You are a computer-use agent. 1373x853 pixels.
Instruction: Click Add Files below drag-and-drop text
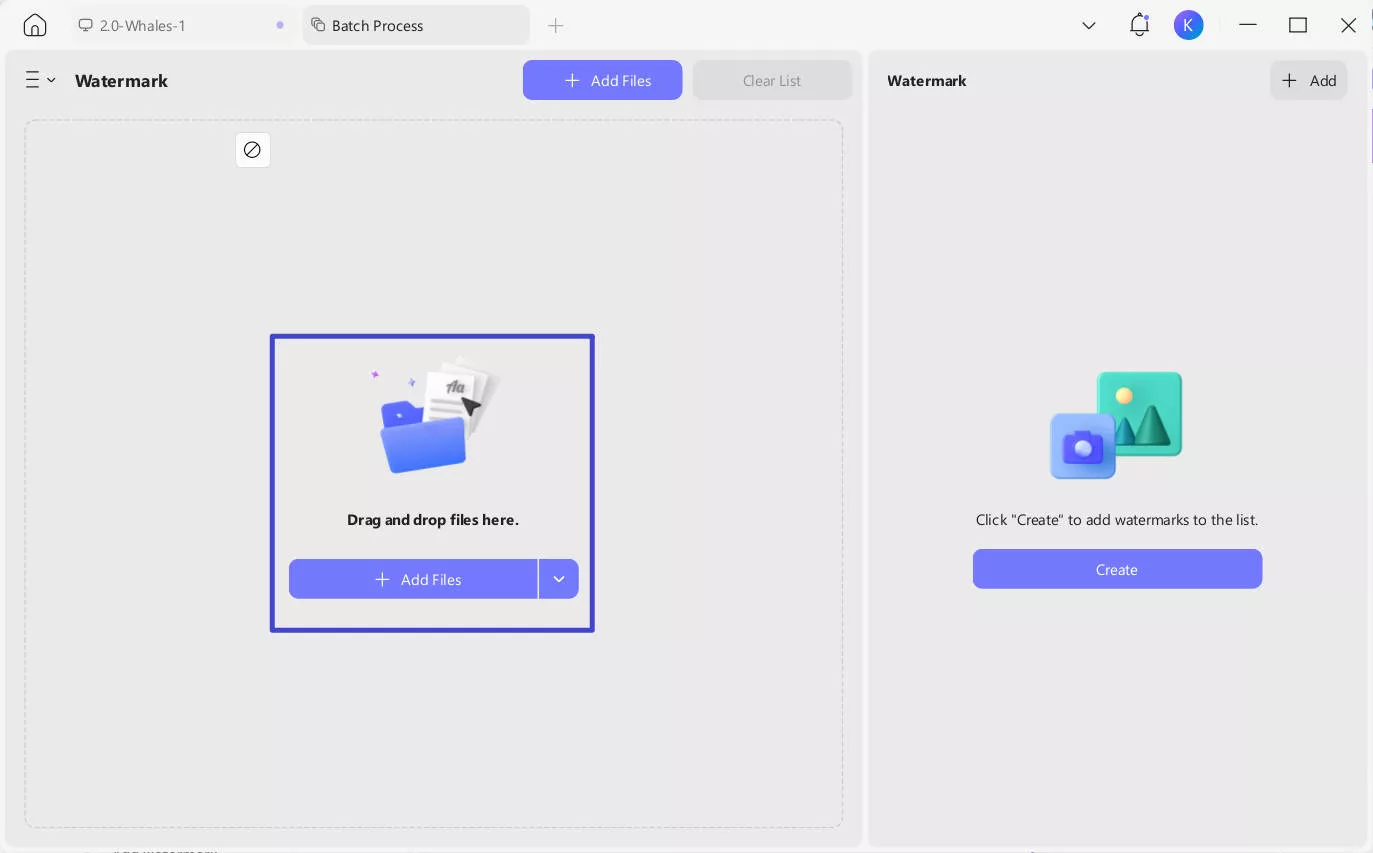(413, 579)
